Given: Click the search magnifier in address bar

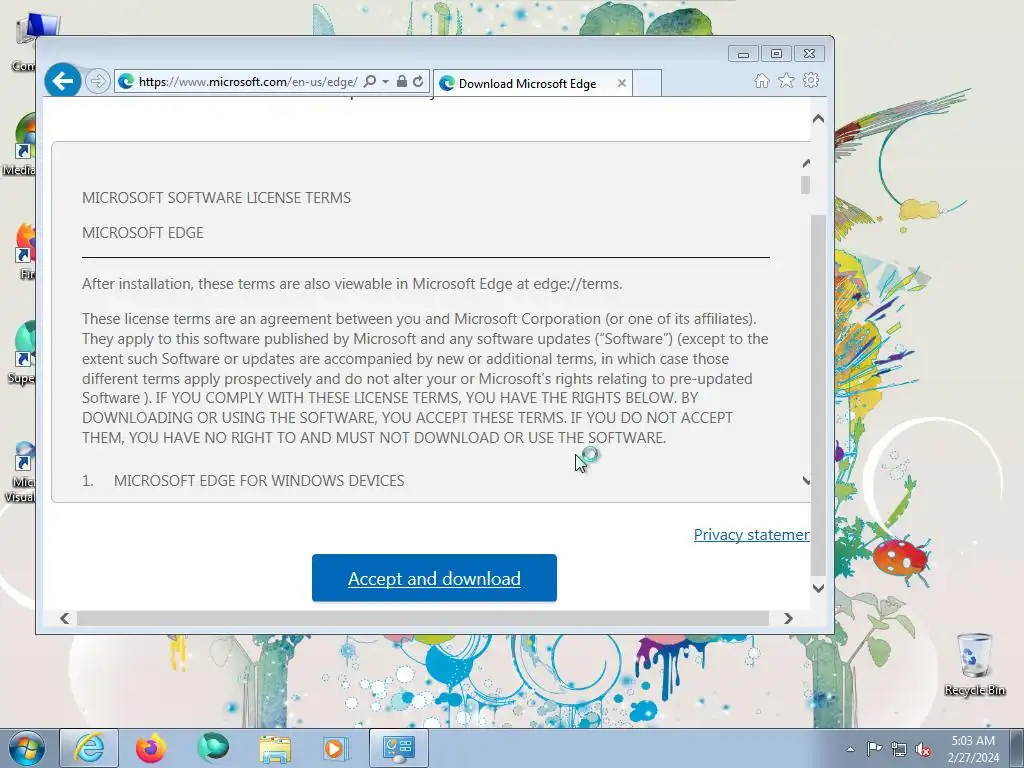Looking at the screenshot, I should (370, 82).
